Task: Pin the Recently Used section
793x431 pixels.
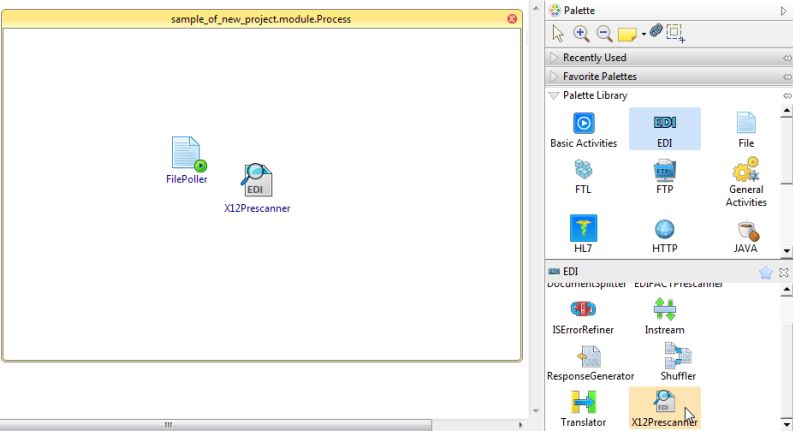Action: (787, 58)
